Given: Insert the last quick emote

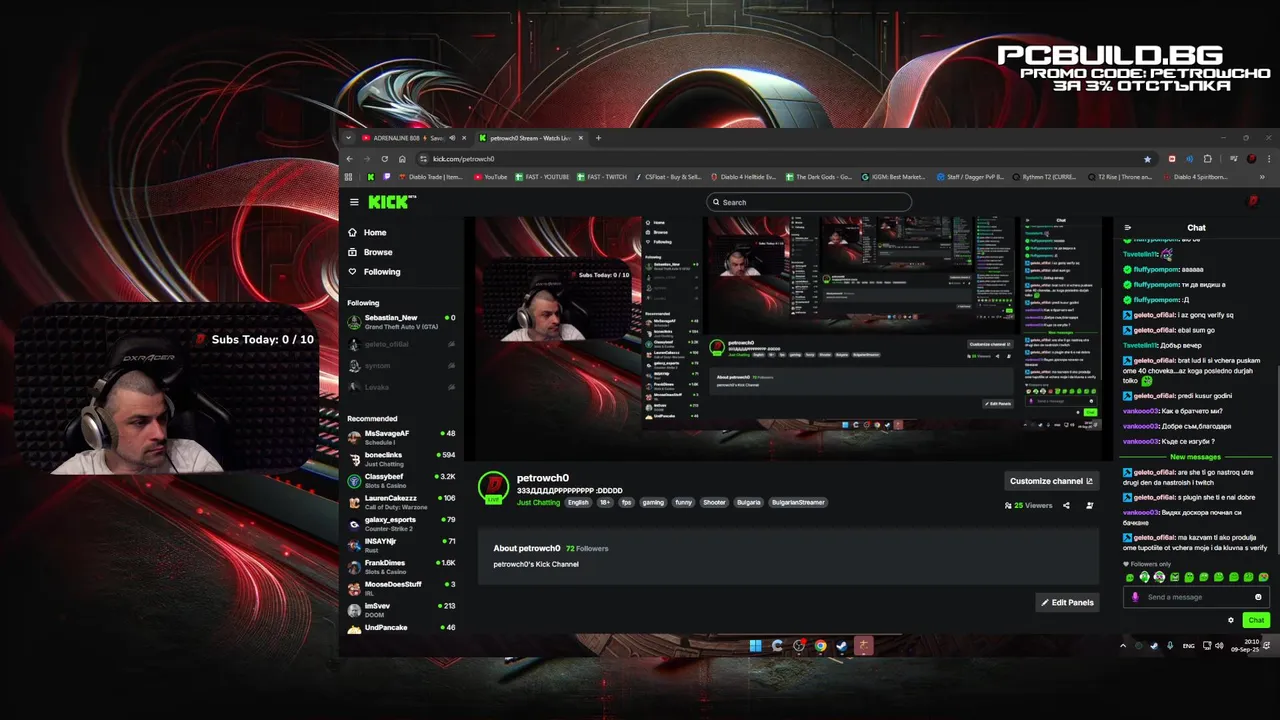Looking at the screenshot, I should click(x=1263, y=577).
